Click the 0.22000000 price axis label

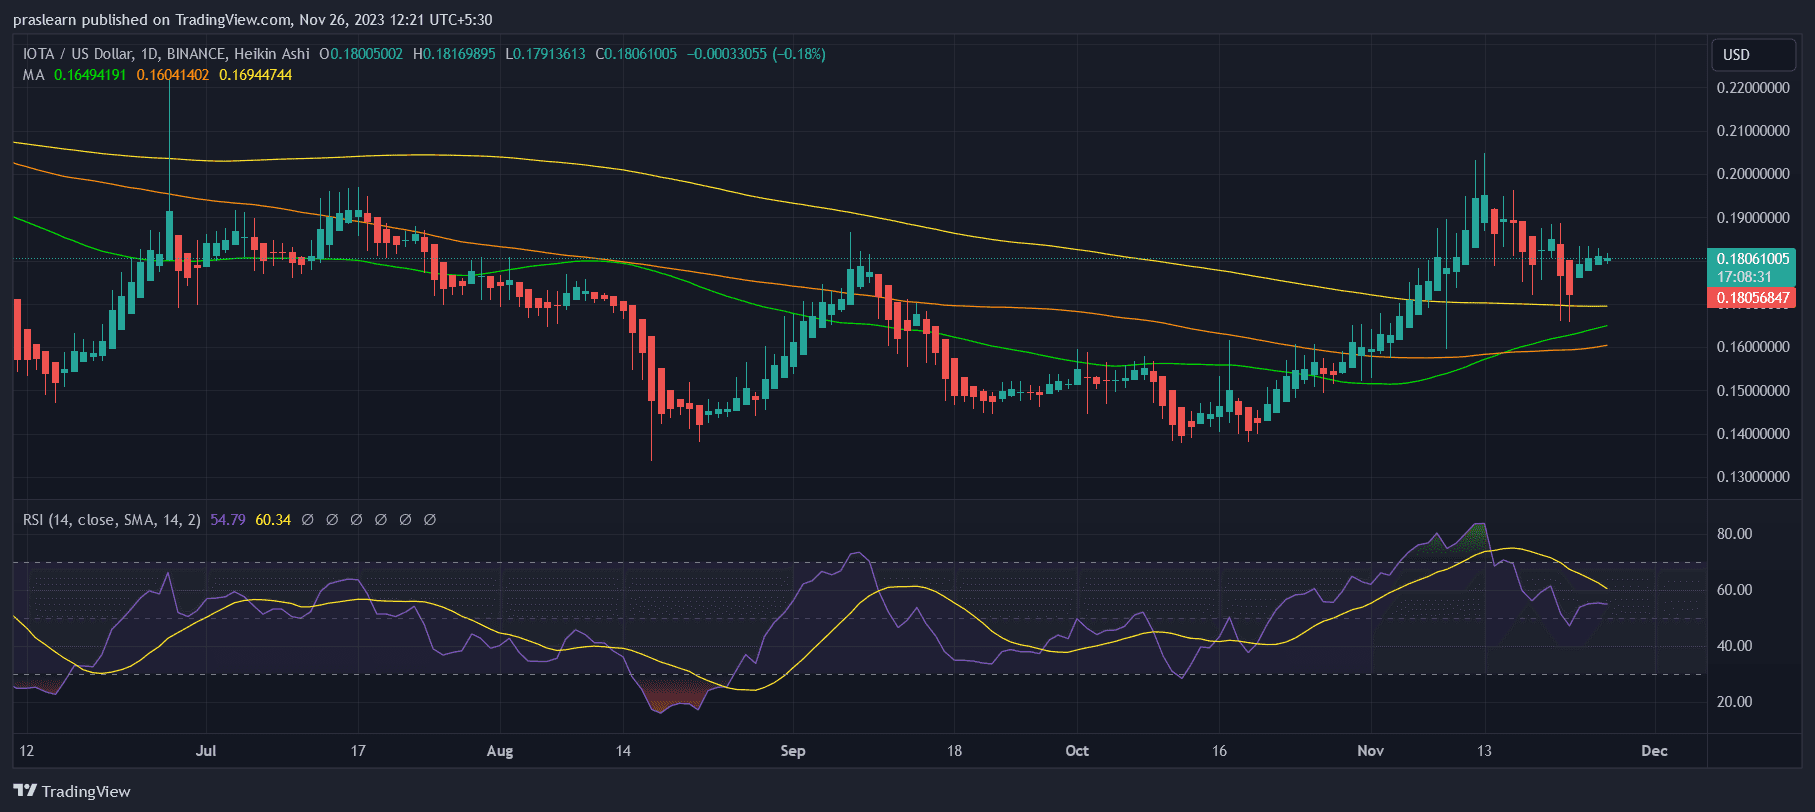click(x=1752, y=88)
